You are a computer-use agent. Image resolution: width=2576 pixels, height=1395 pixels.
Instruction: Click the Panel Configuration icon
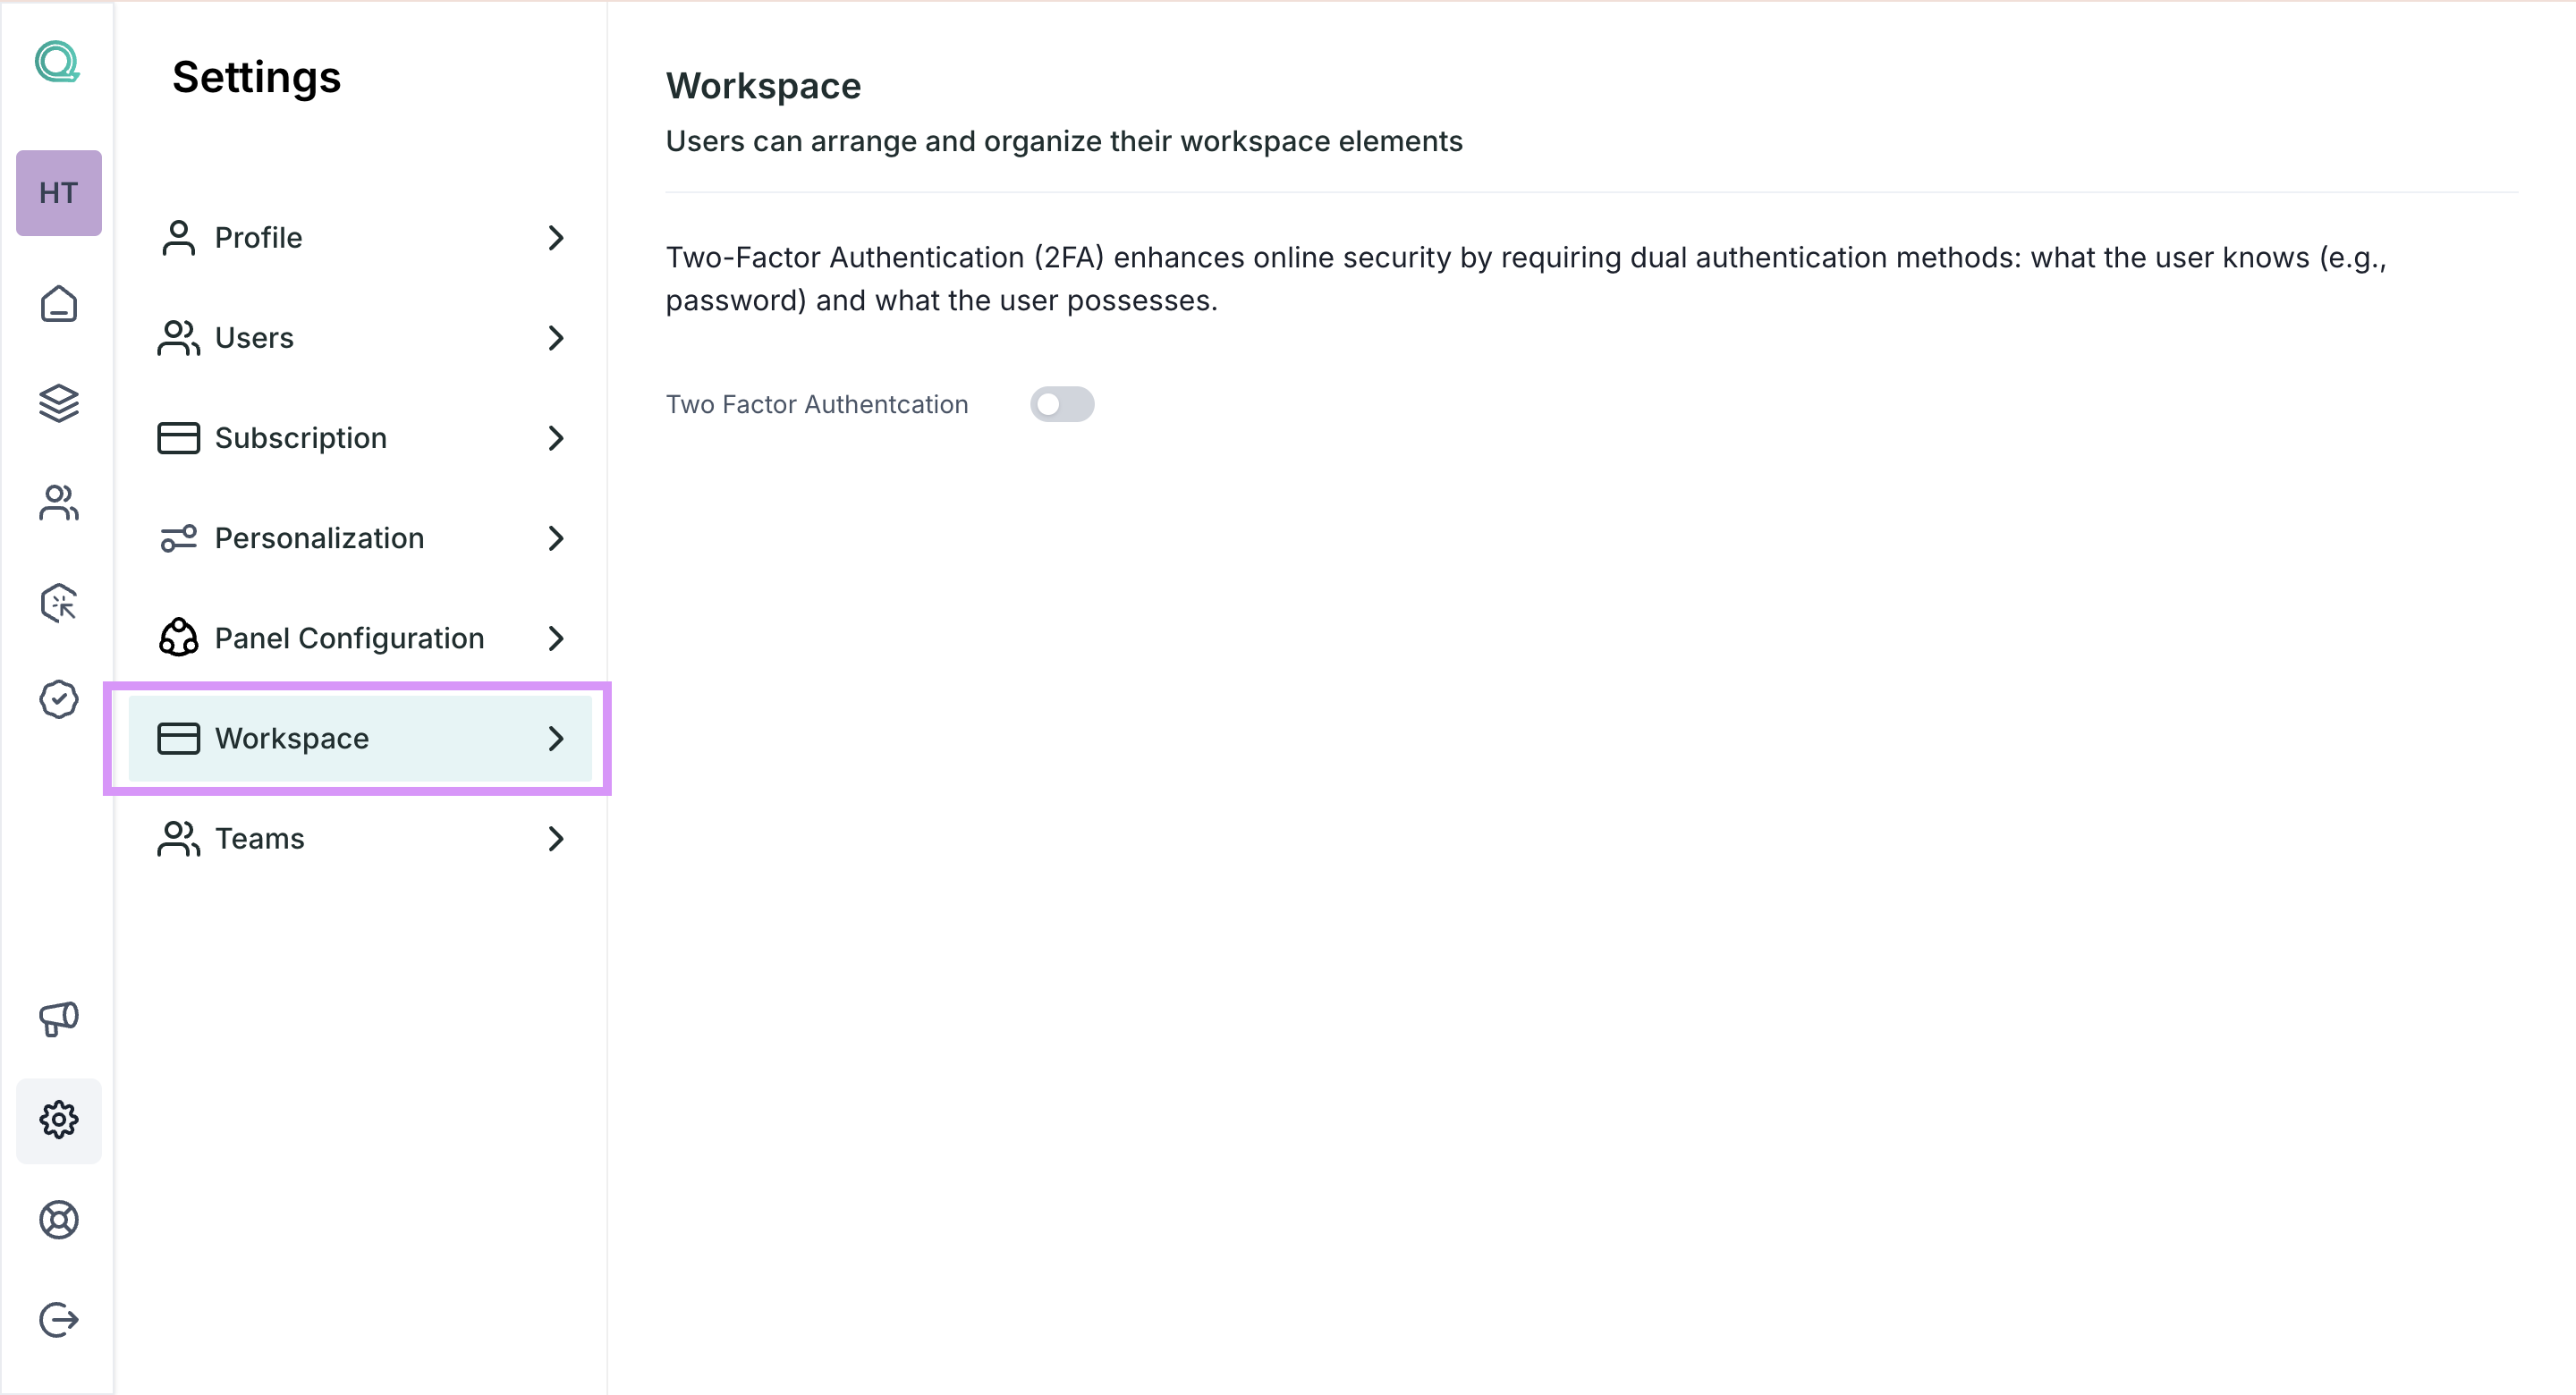(178, 638)
